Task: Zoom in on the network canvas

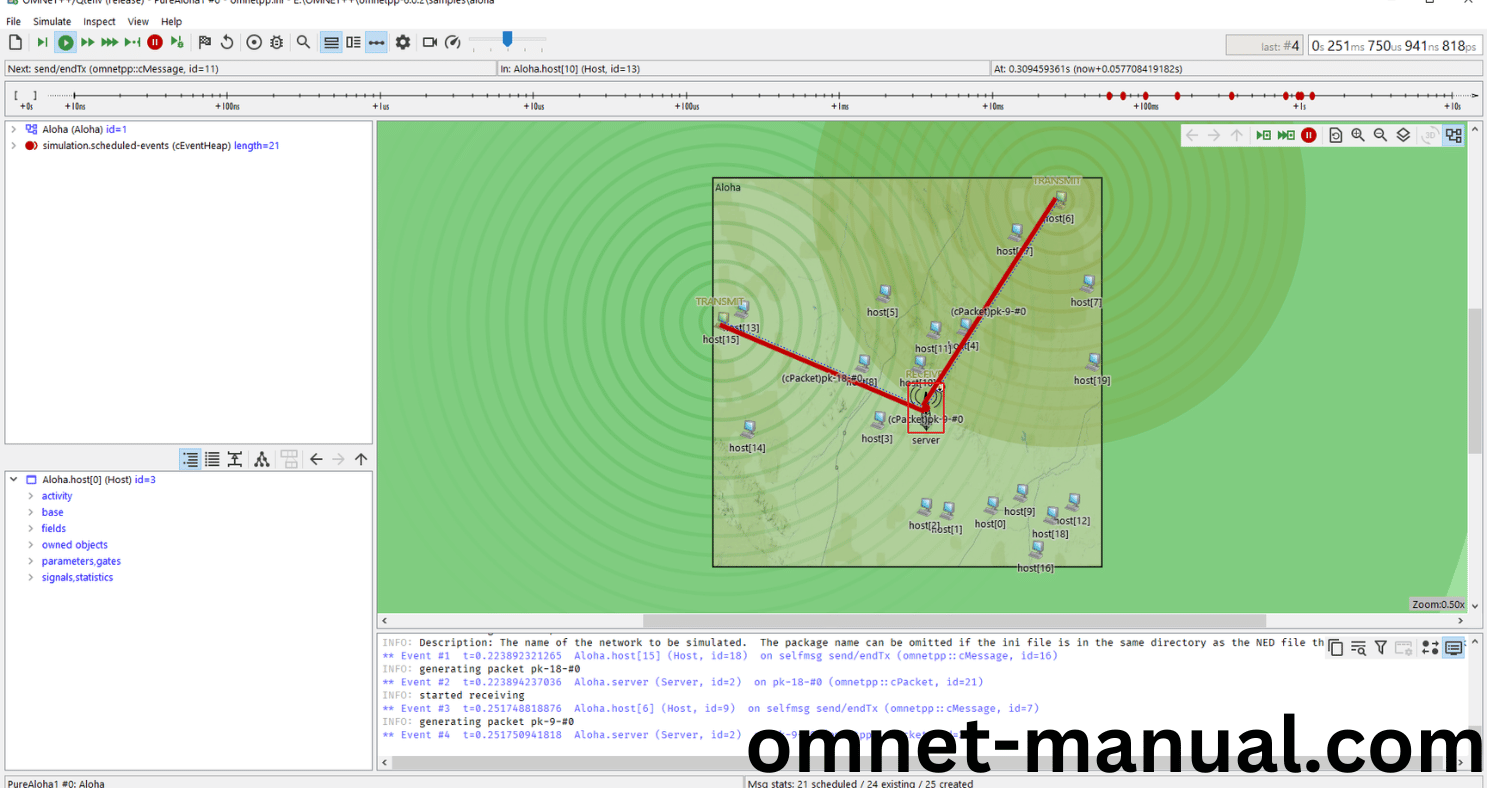Action: tap(1358, 135)
